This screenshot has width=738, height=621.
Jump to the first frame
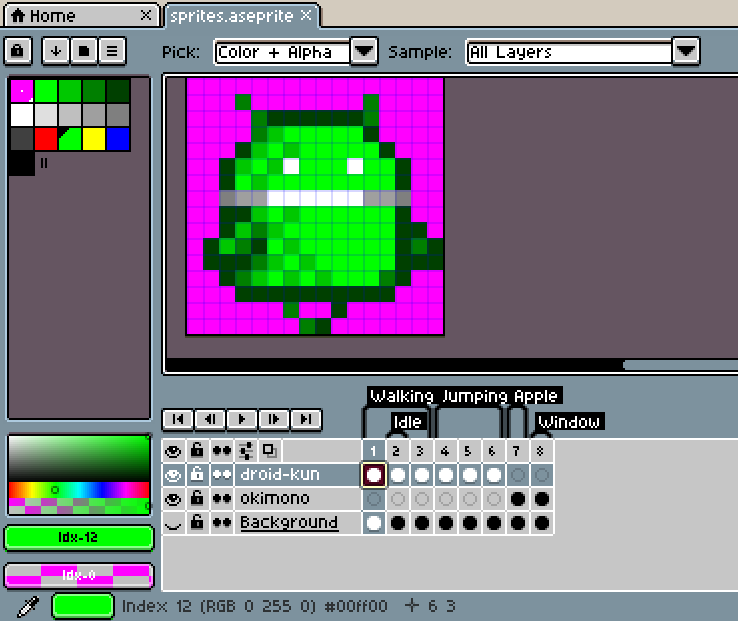pos(176,419)
